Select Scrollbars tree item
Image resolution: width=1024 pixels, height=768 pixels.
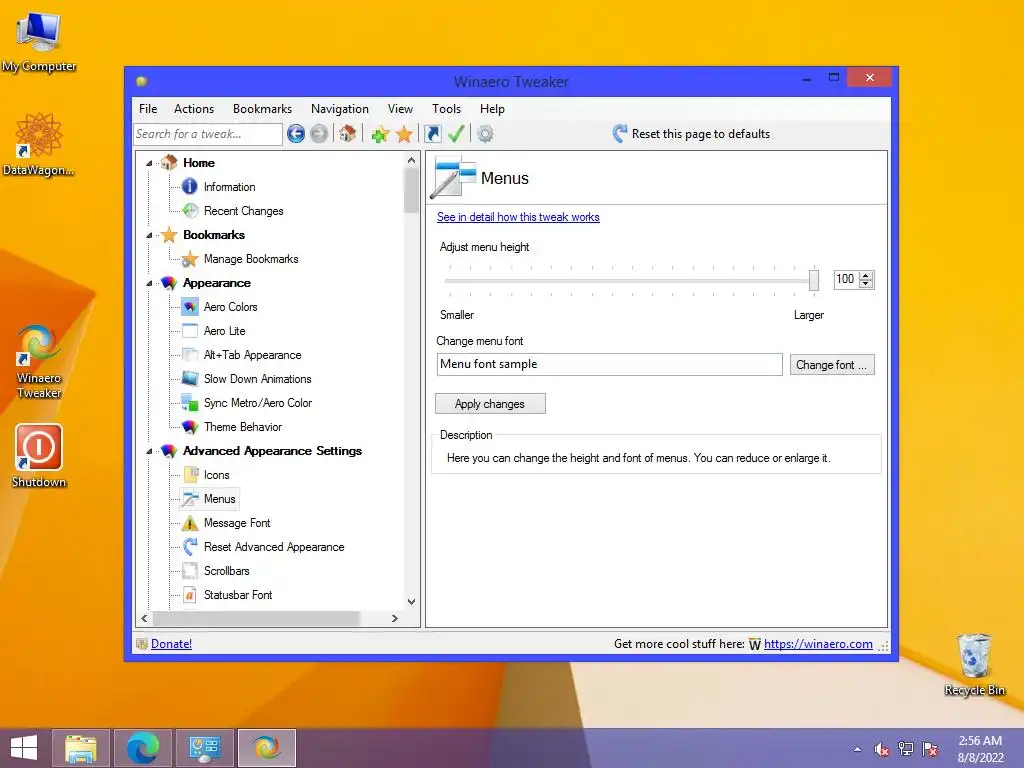point(227,571)
